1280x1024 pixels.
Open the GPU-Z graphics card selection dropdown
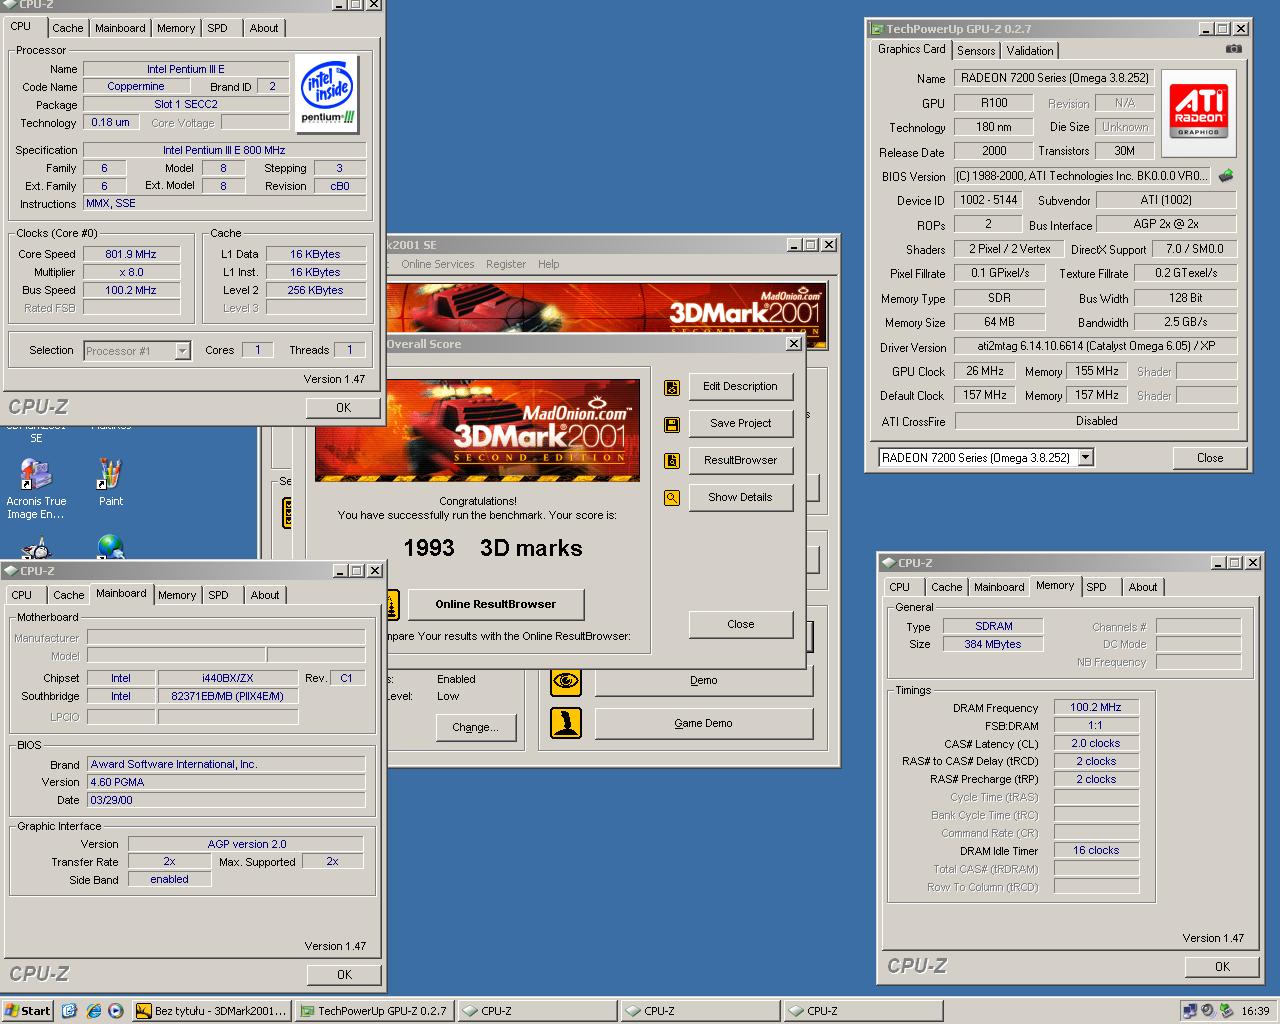pyautogui.click(x=1085, y=458)
